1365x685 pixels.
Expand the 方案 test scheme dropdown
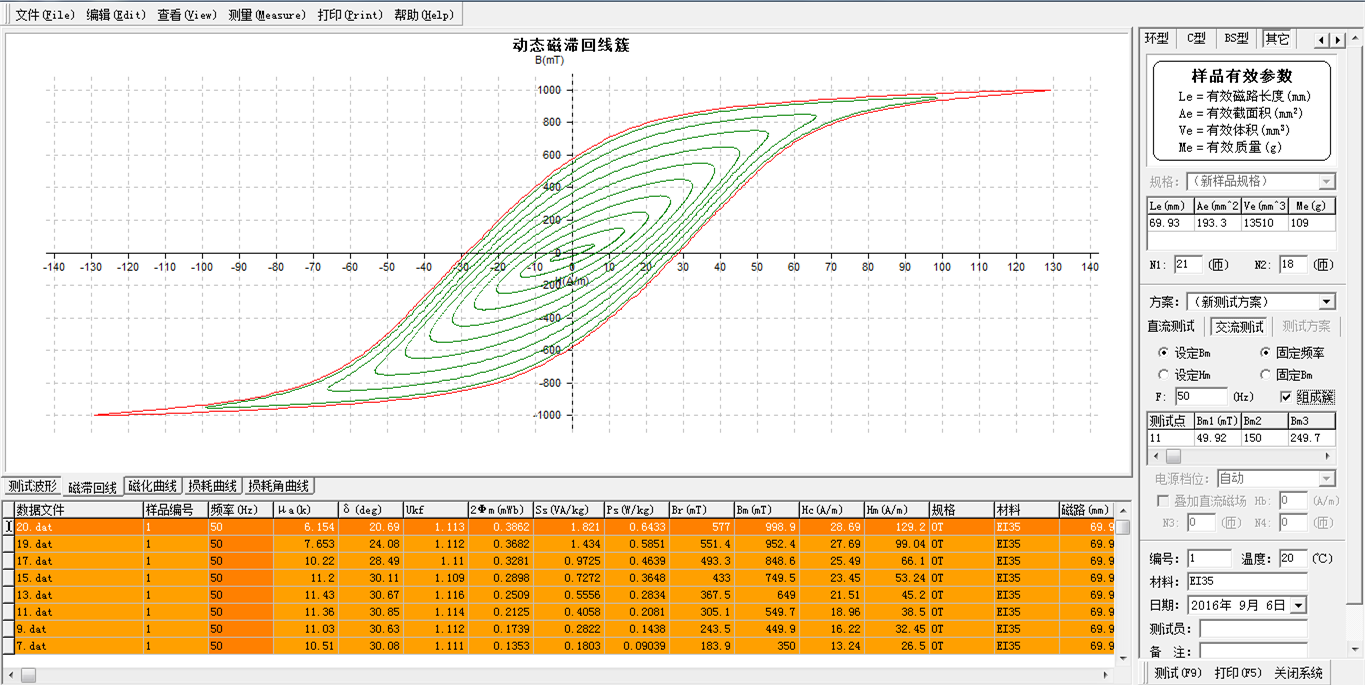click(1327, 301)
